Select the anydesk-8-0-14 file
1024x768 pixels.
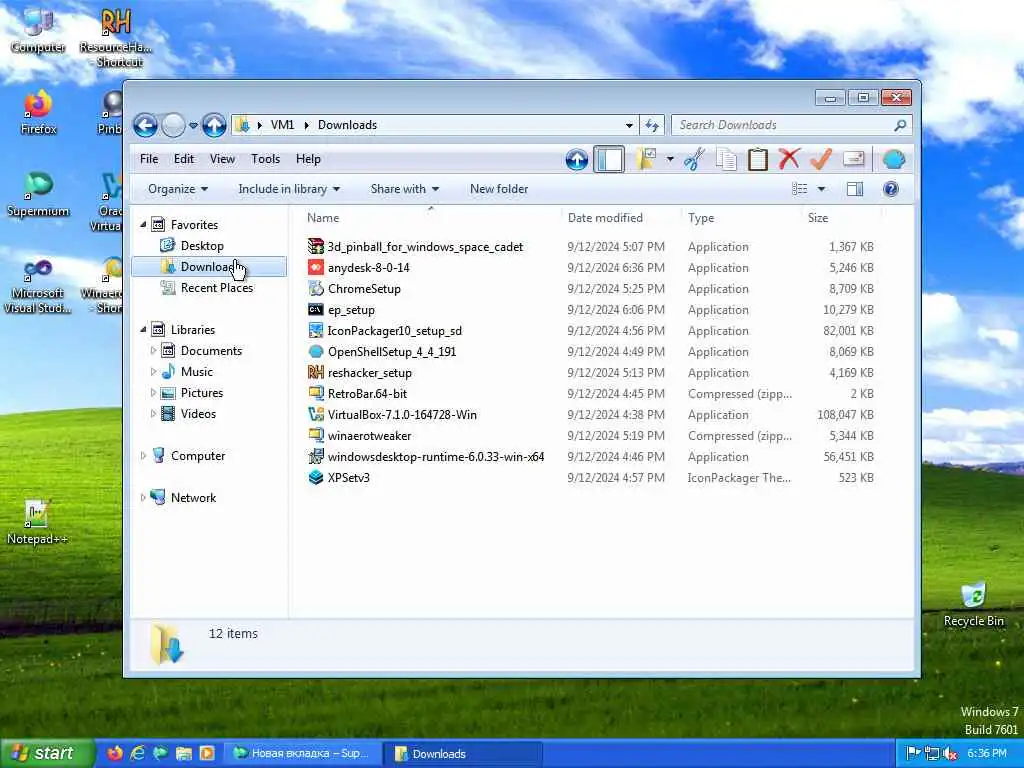[x=368, y=268]
